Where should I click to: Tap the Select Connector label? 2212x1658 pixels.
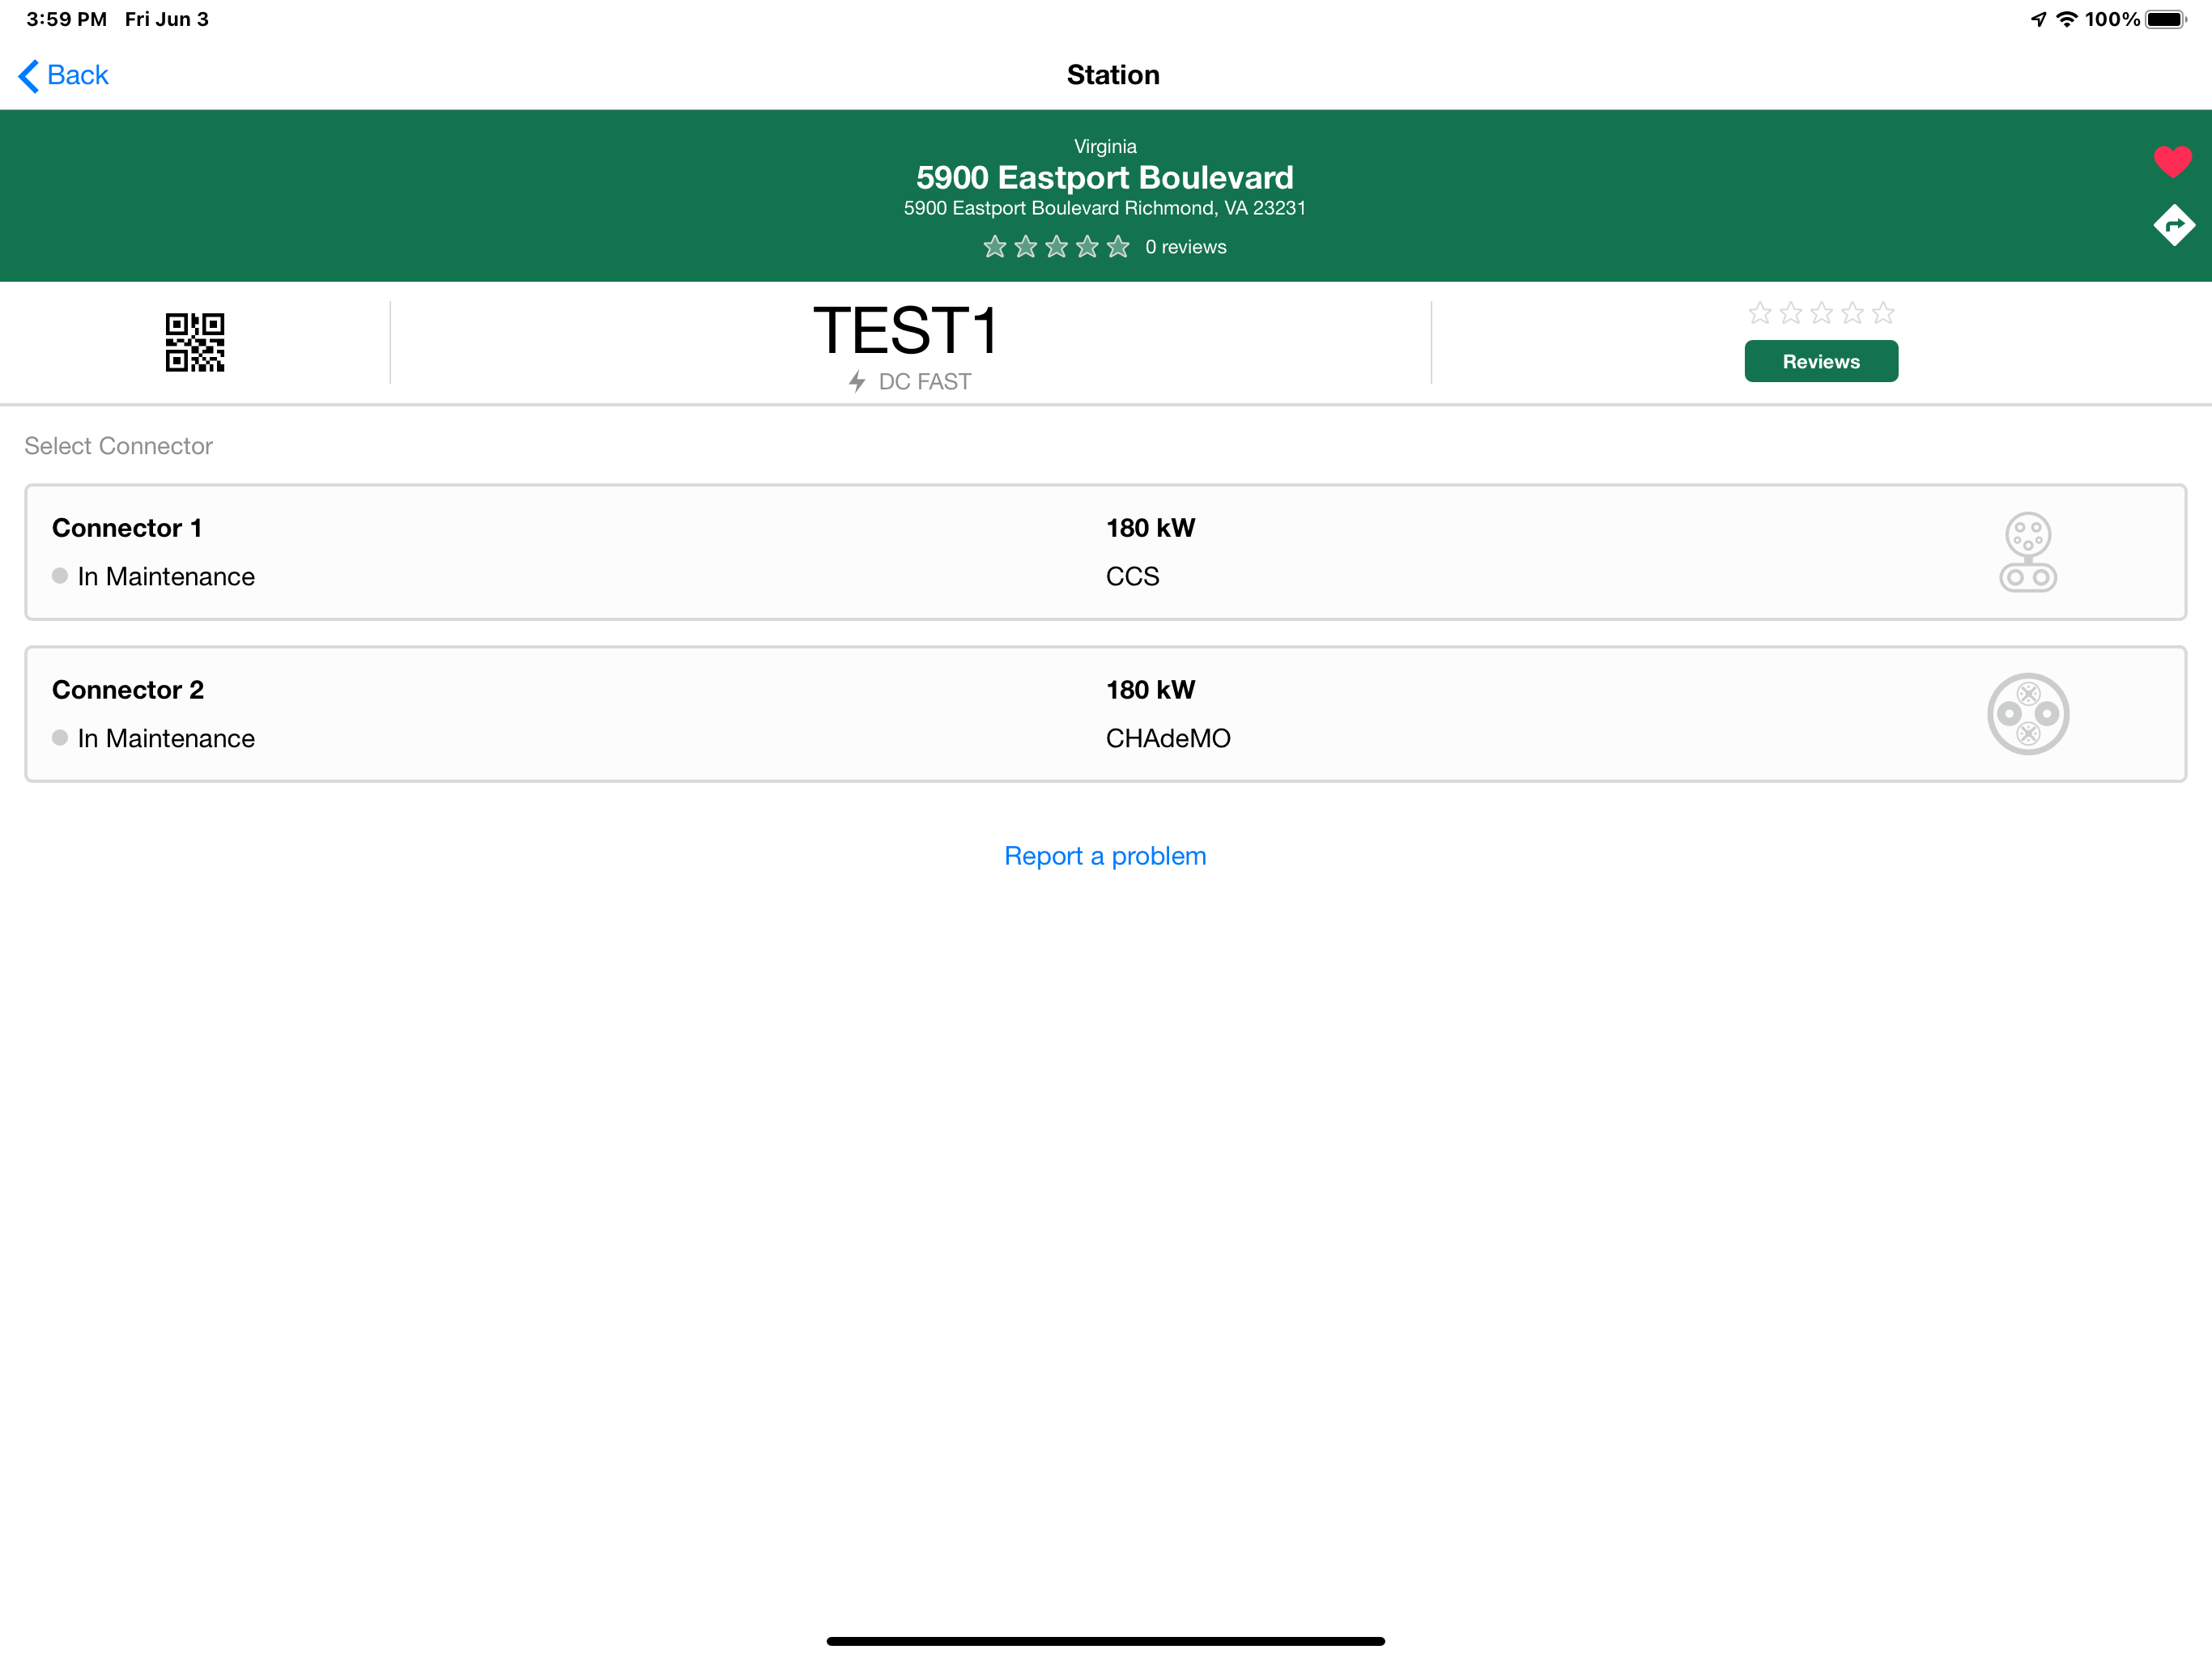[118, 446]
